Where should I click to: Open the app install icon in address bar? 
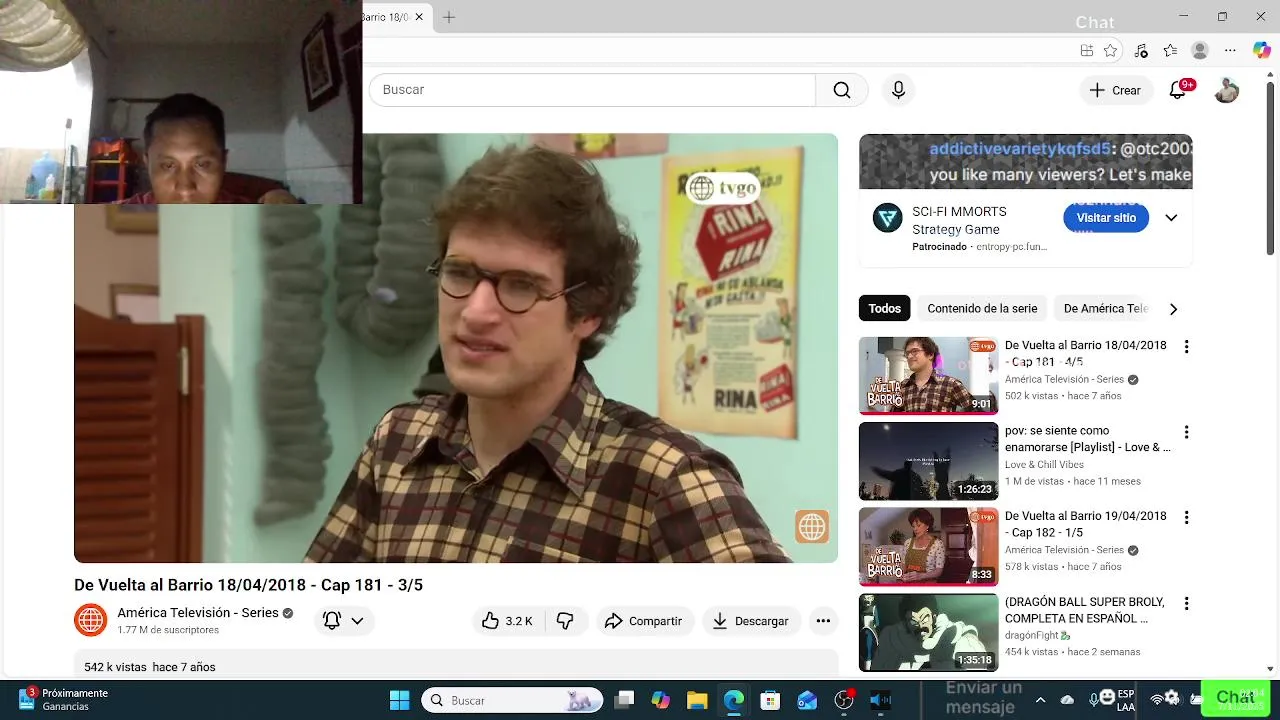pyautogui.click(x=1087, y=51)
